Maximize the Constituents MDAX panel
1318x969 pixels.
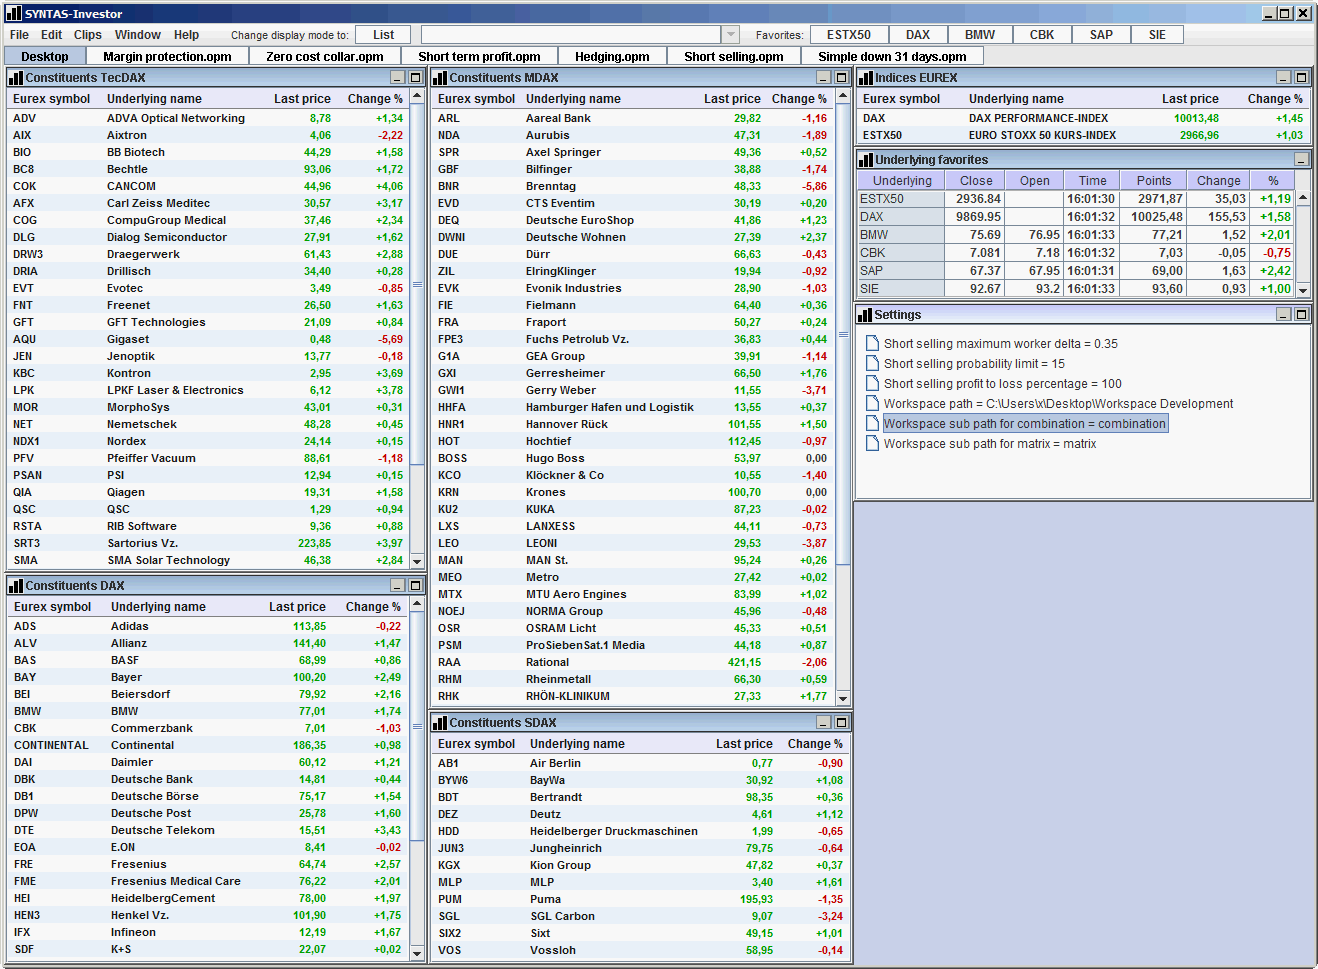(x=842, y=78)
